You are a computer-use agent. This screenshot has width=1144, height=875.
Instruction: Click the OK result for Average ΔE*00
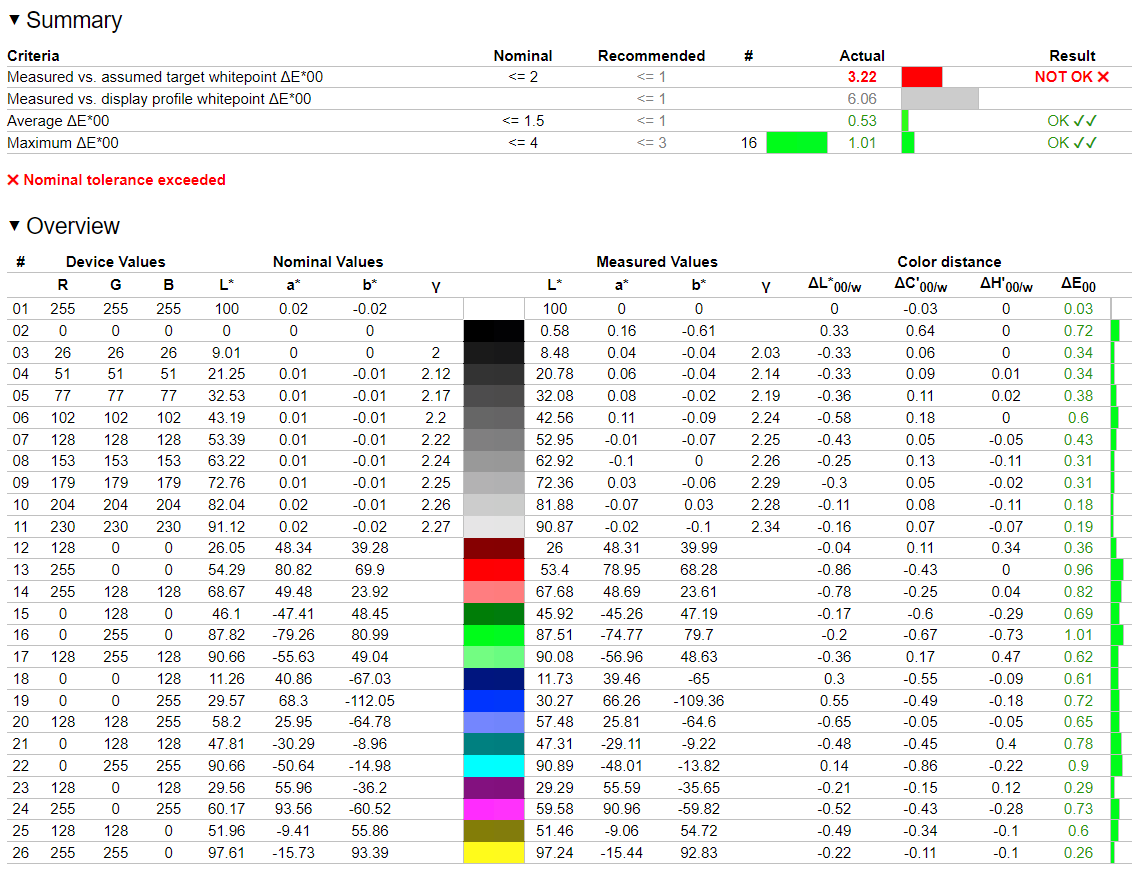click(x=1072, y=121)
